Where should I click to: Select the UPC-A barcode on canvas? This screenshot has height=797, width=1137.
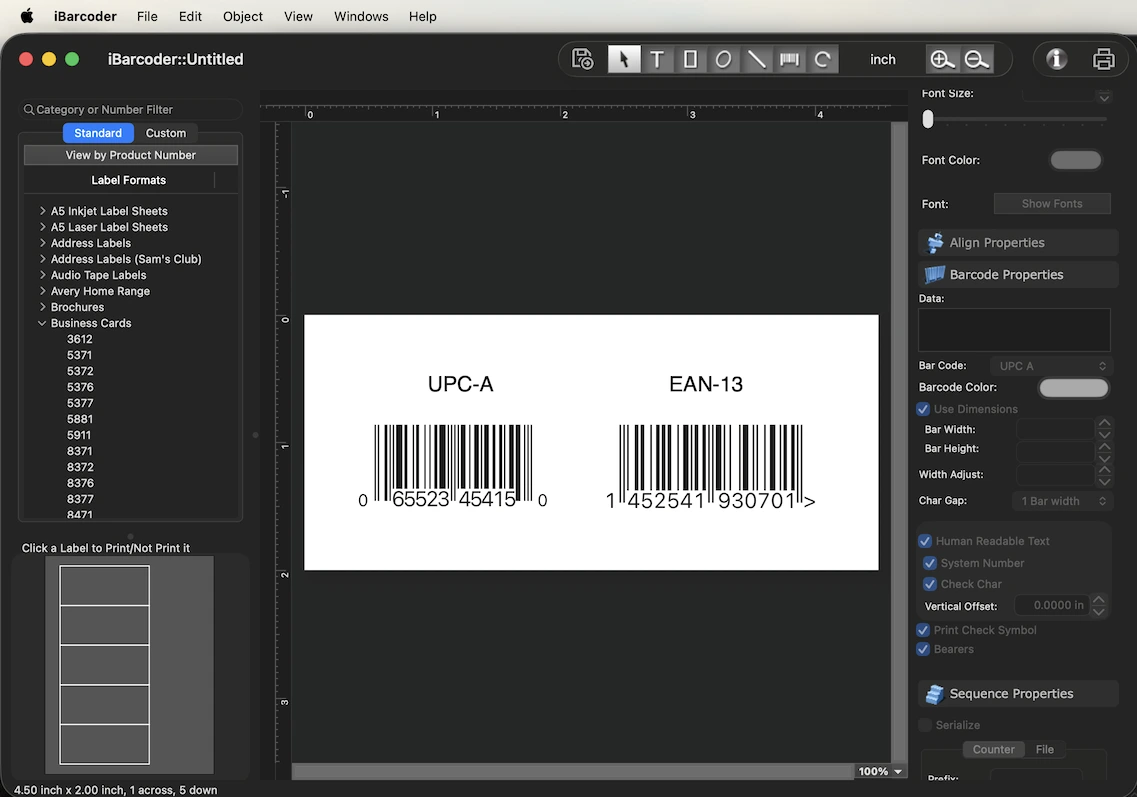click(x=452, y=466)
